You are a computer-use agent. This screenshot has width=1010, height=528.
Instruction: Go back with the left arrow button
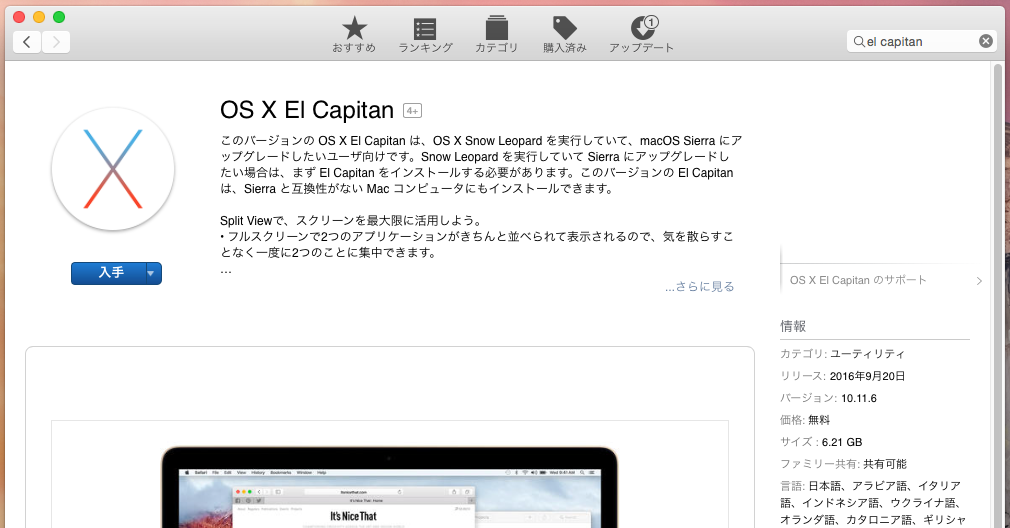27,42
